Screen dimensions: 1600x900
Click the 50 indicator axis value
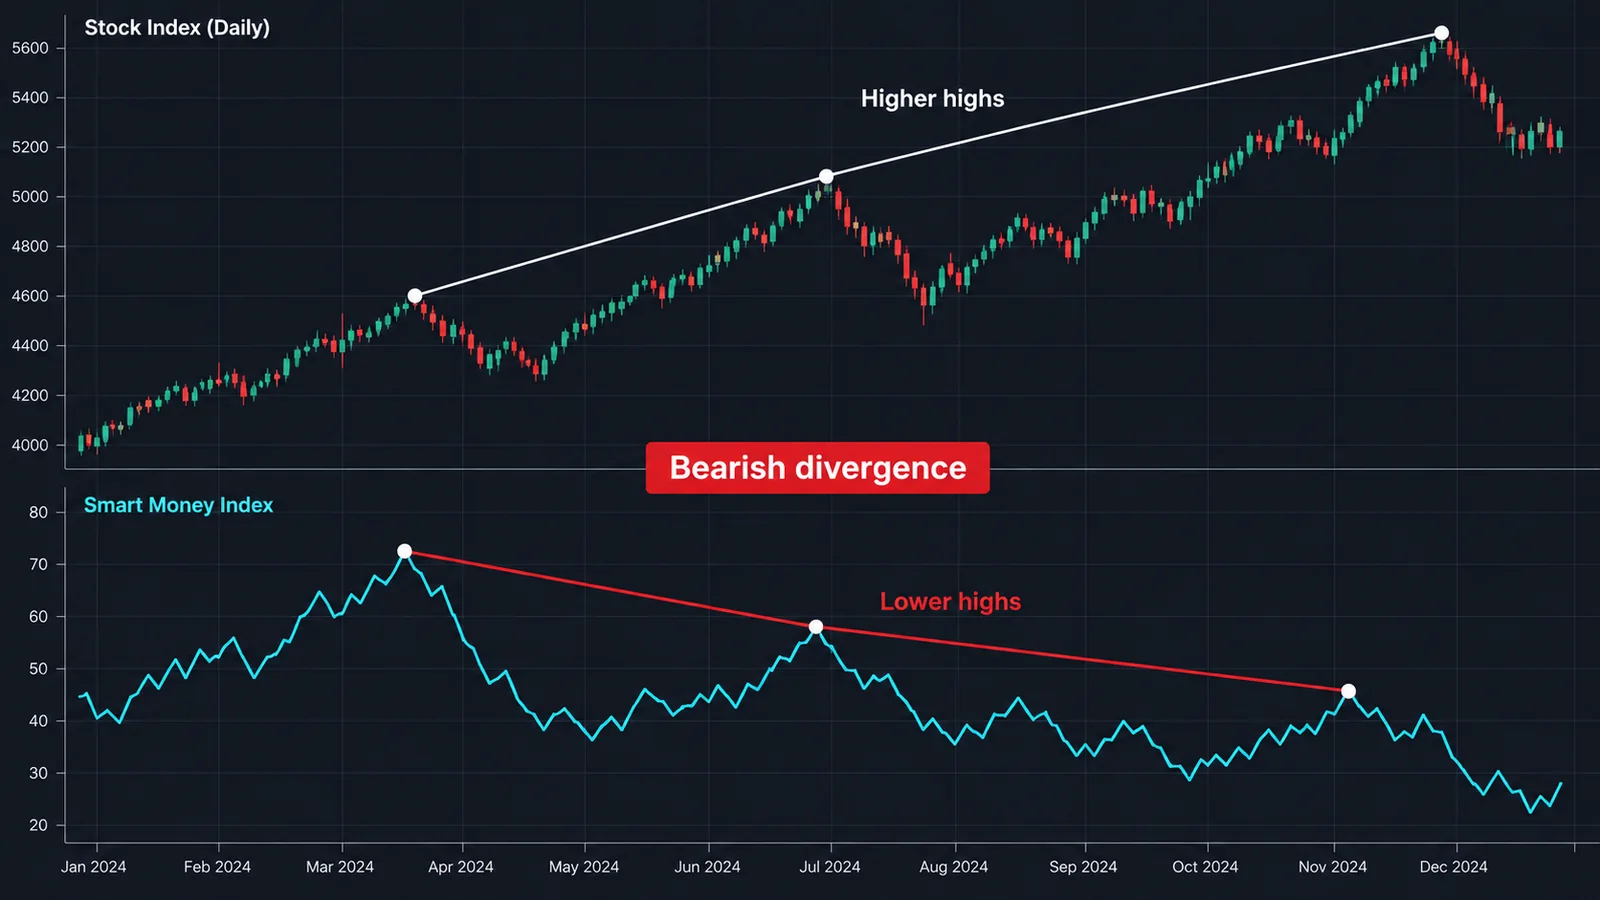pos(38,669)
